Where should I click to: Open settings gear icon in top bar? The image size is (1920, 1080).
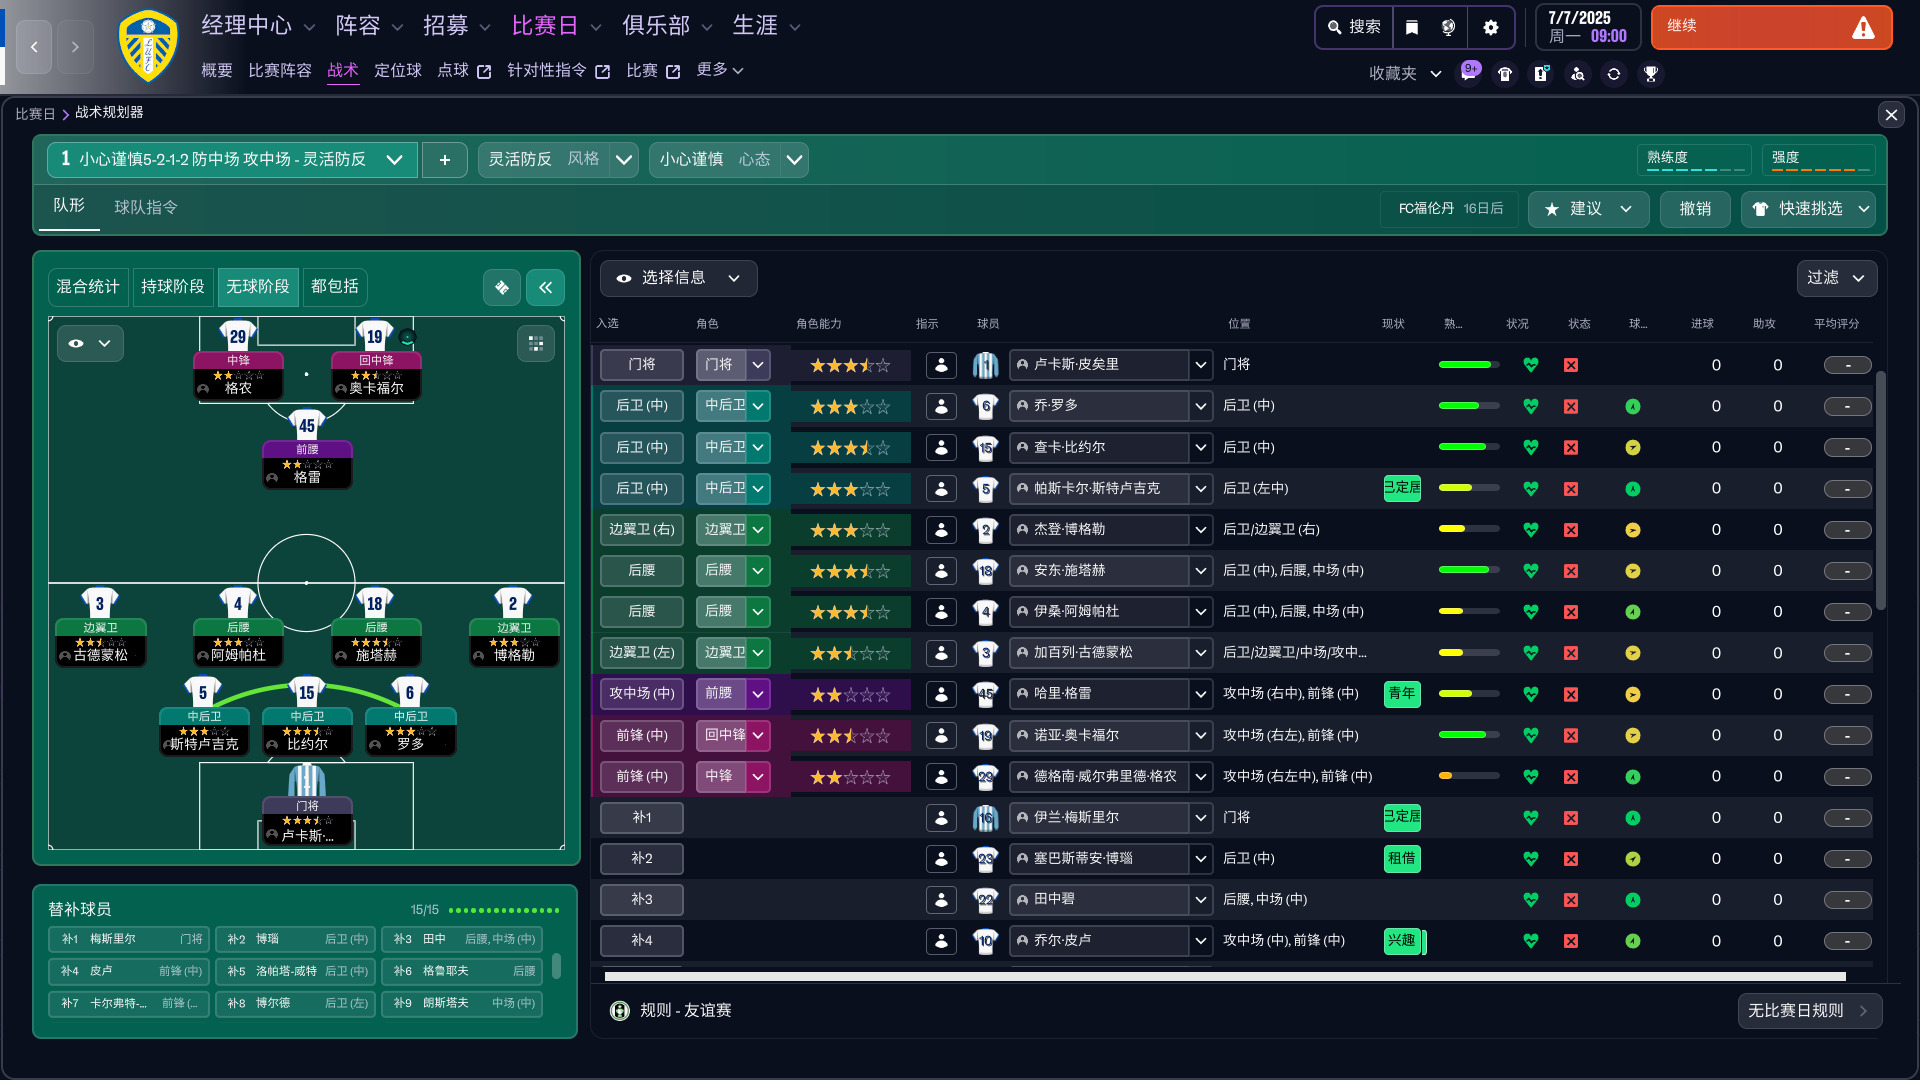pyautogui.click(x=1491, y=27)
